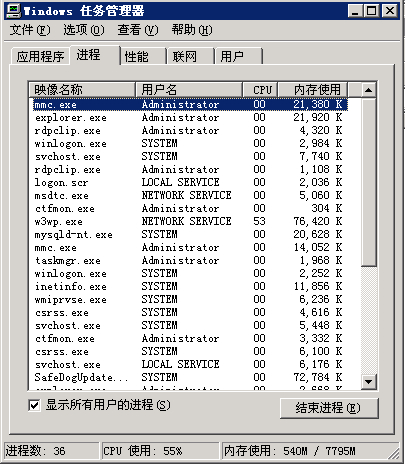Minimize the Task Manager window
Screen dimensions: 405x464
point(355,11)
